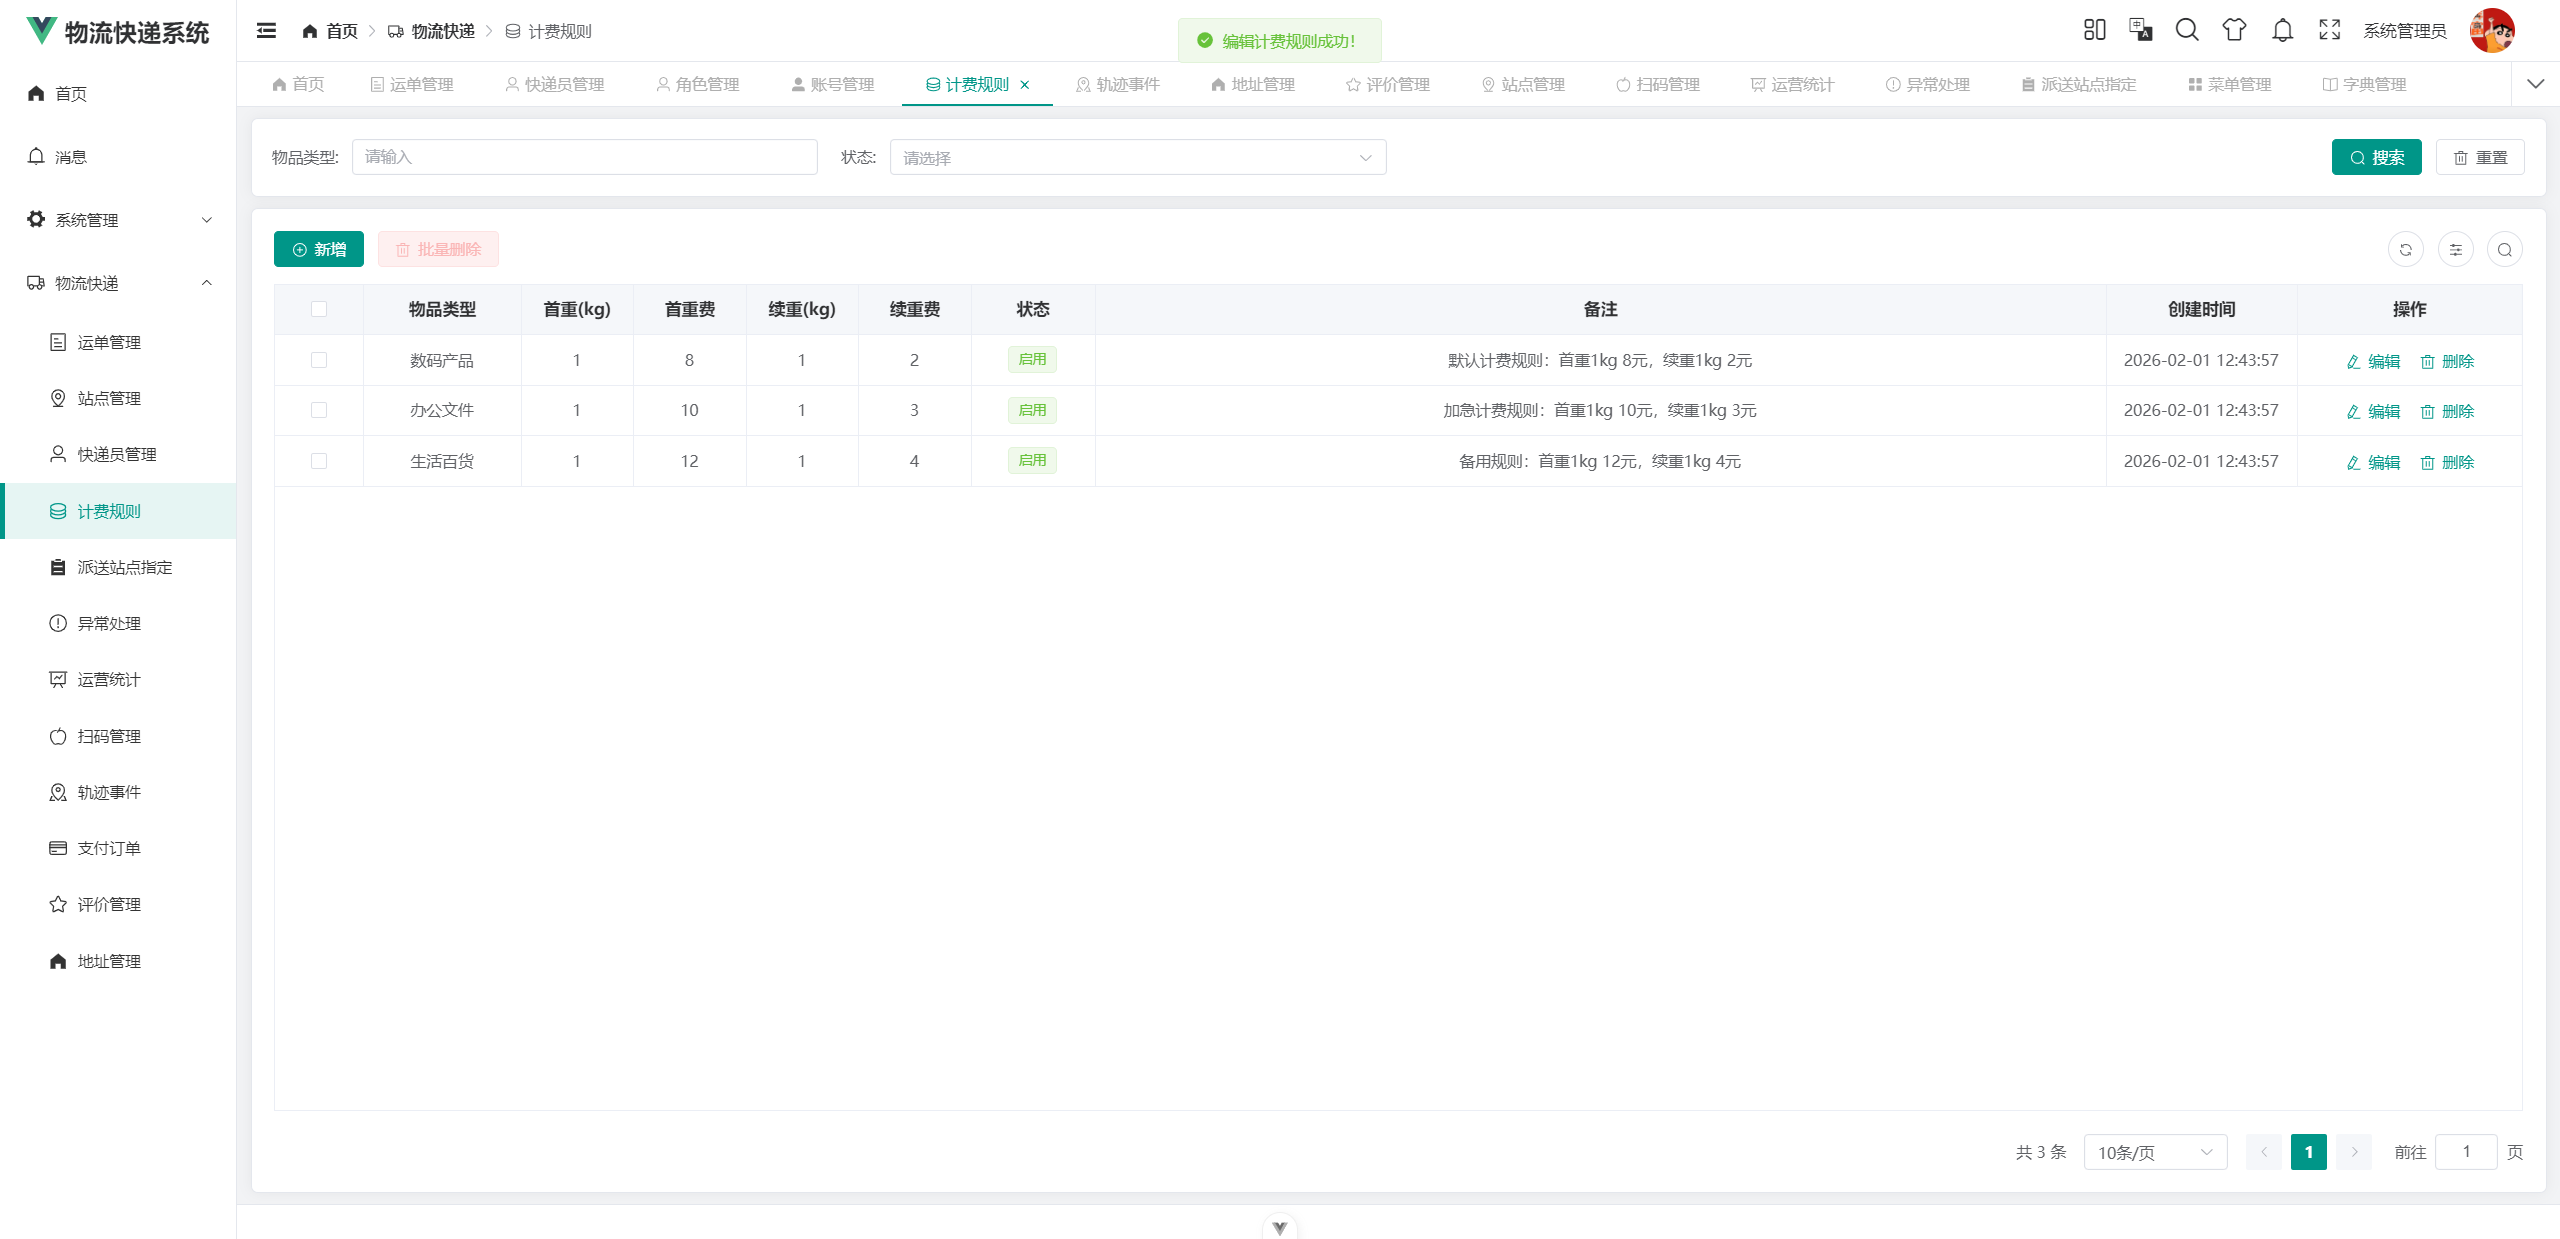This screenshot has height=1239, width=2560.
Task: Check the 数码产品 row checkbox
Action: (319, 360)
